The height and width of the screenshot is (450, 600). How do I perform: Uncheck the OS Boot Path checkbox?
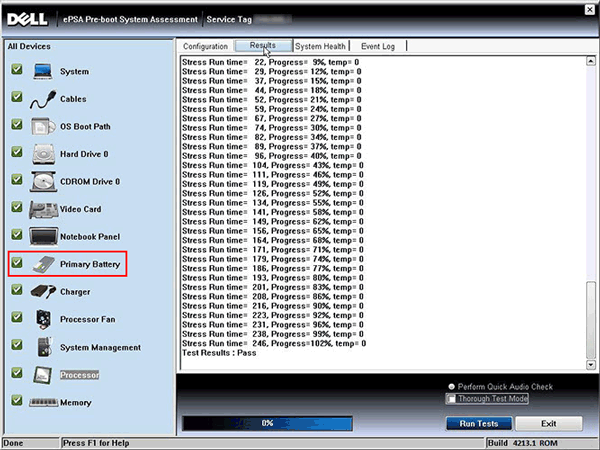(x=16, y=124)
